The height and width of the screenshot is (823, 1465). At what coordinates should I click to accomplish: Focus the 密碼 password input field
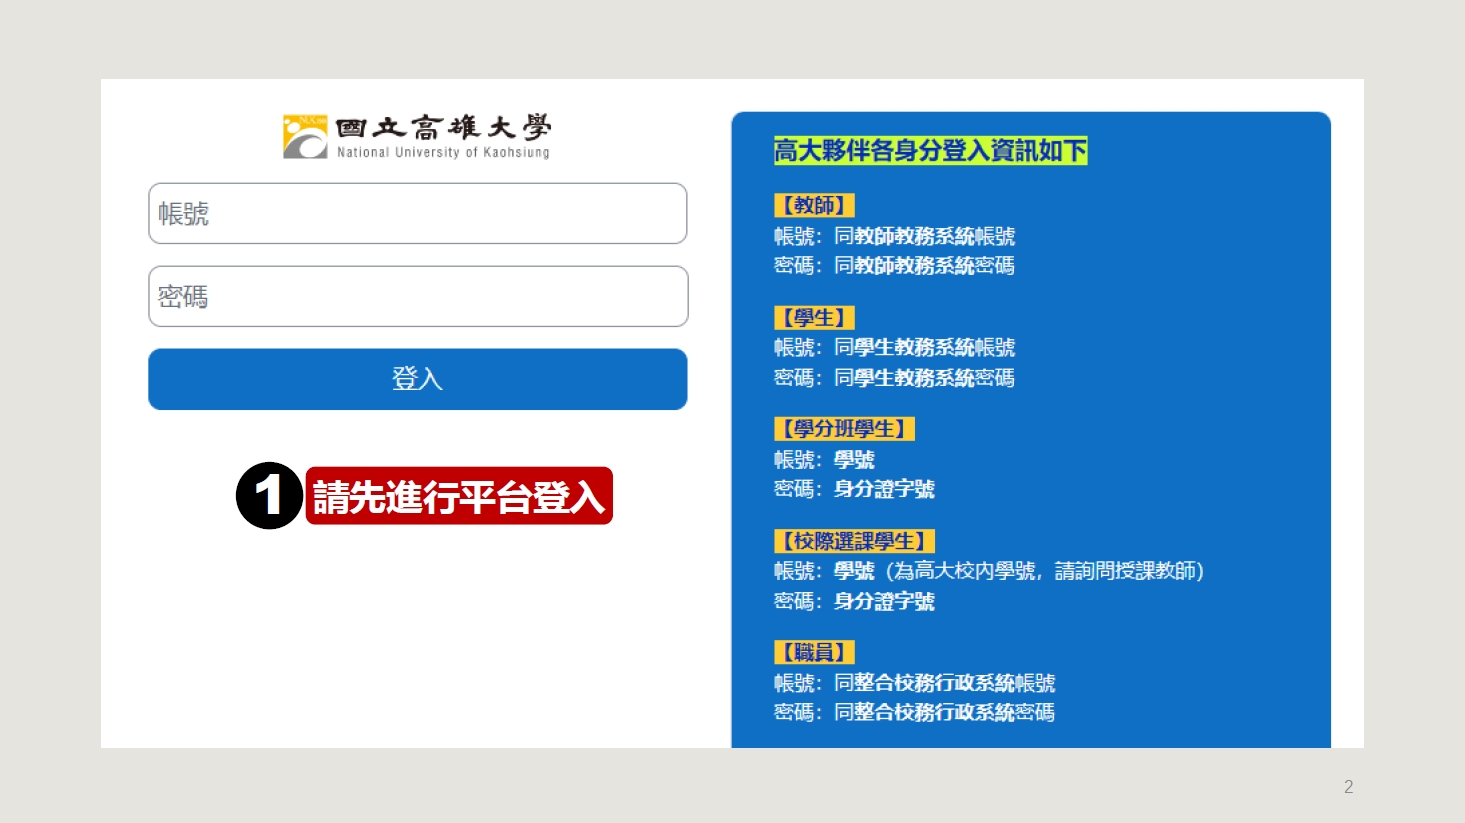417,296
